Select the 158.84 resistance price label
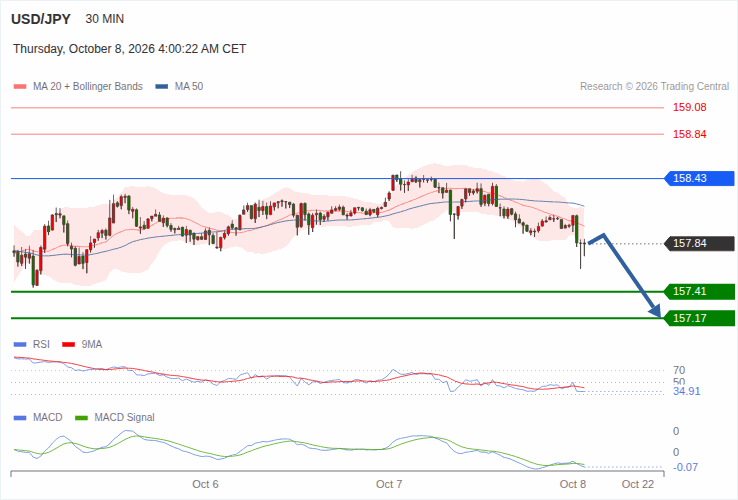The image size is (738, 500). (690, 134)
